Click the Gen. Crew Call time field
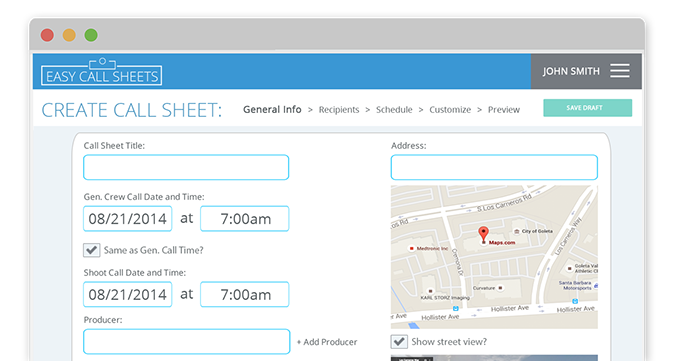 click(x=245, y=219)
